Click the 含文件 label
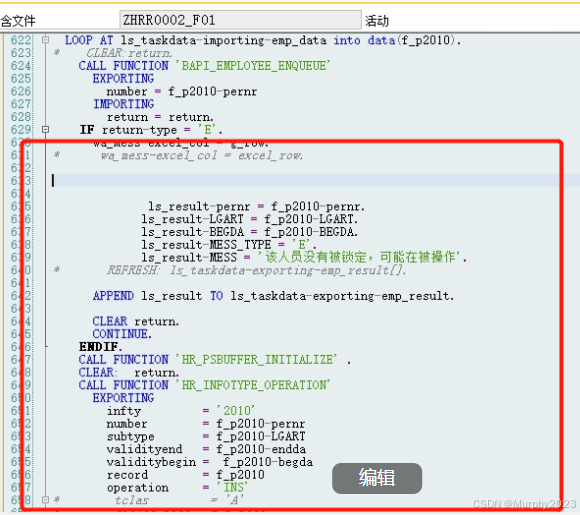Image resolution: width=580 pixels, height=515 pixels. click(x=18, y=21)
